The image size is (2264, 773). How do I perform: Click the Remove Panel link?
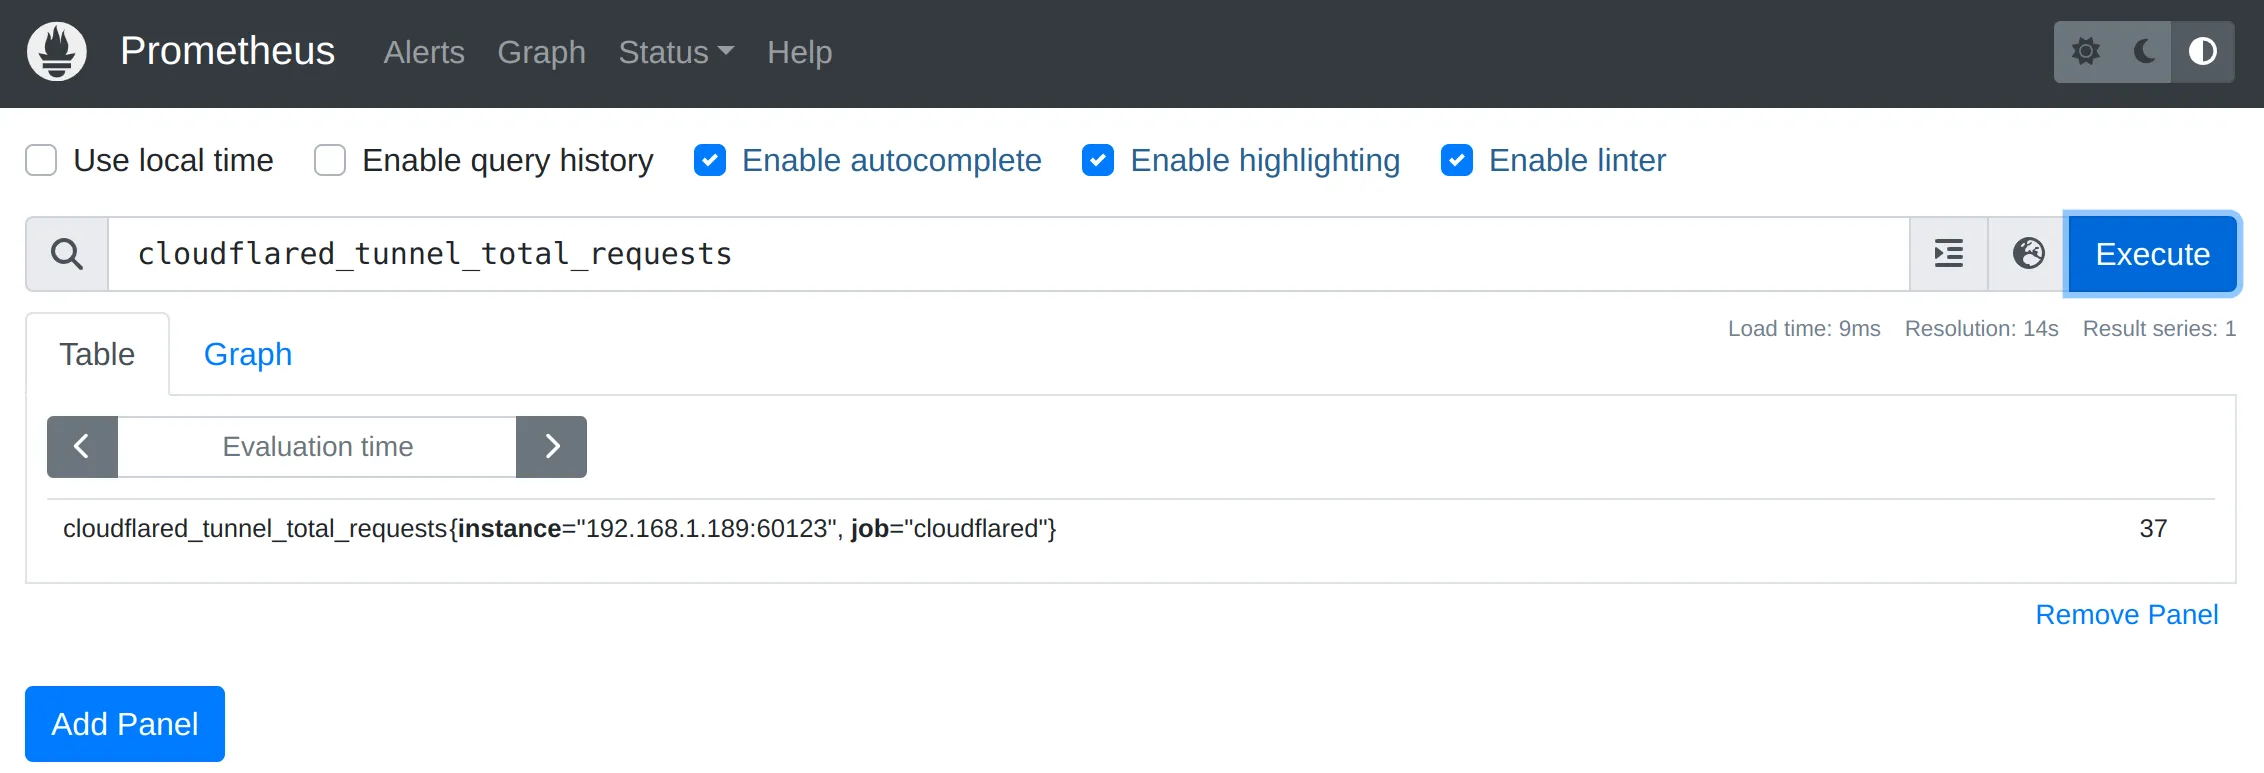click(x=2126, y=615)
